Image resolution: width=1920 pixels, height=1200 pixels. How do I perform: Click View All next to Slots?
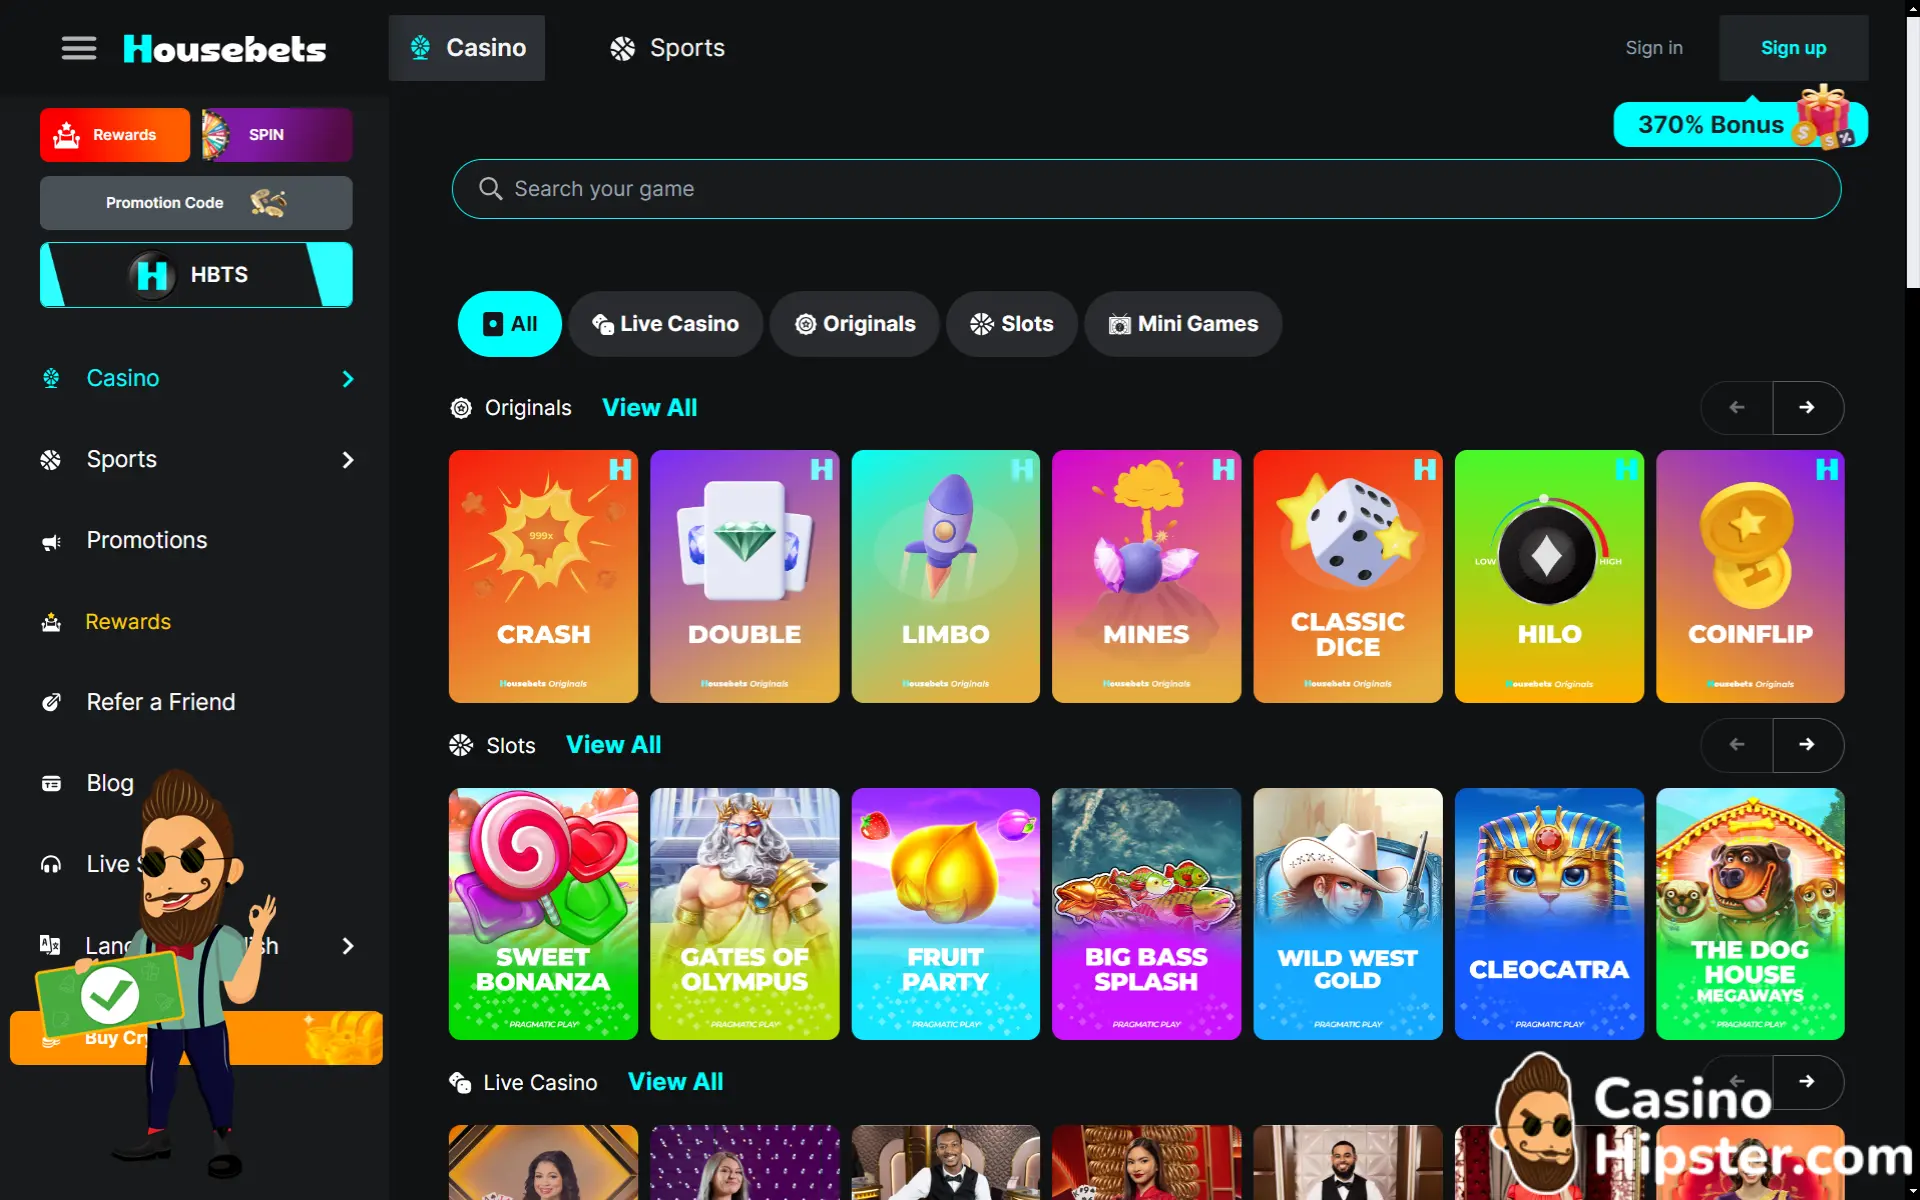pos(614,745)
